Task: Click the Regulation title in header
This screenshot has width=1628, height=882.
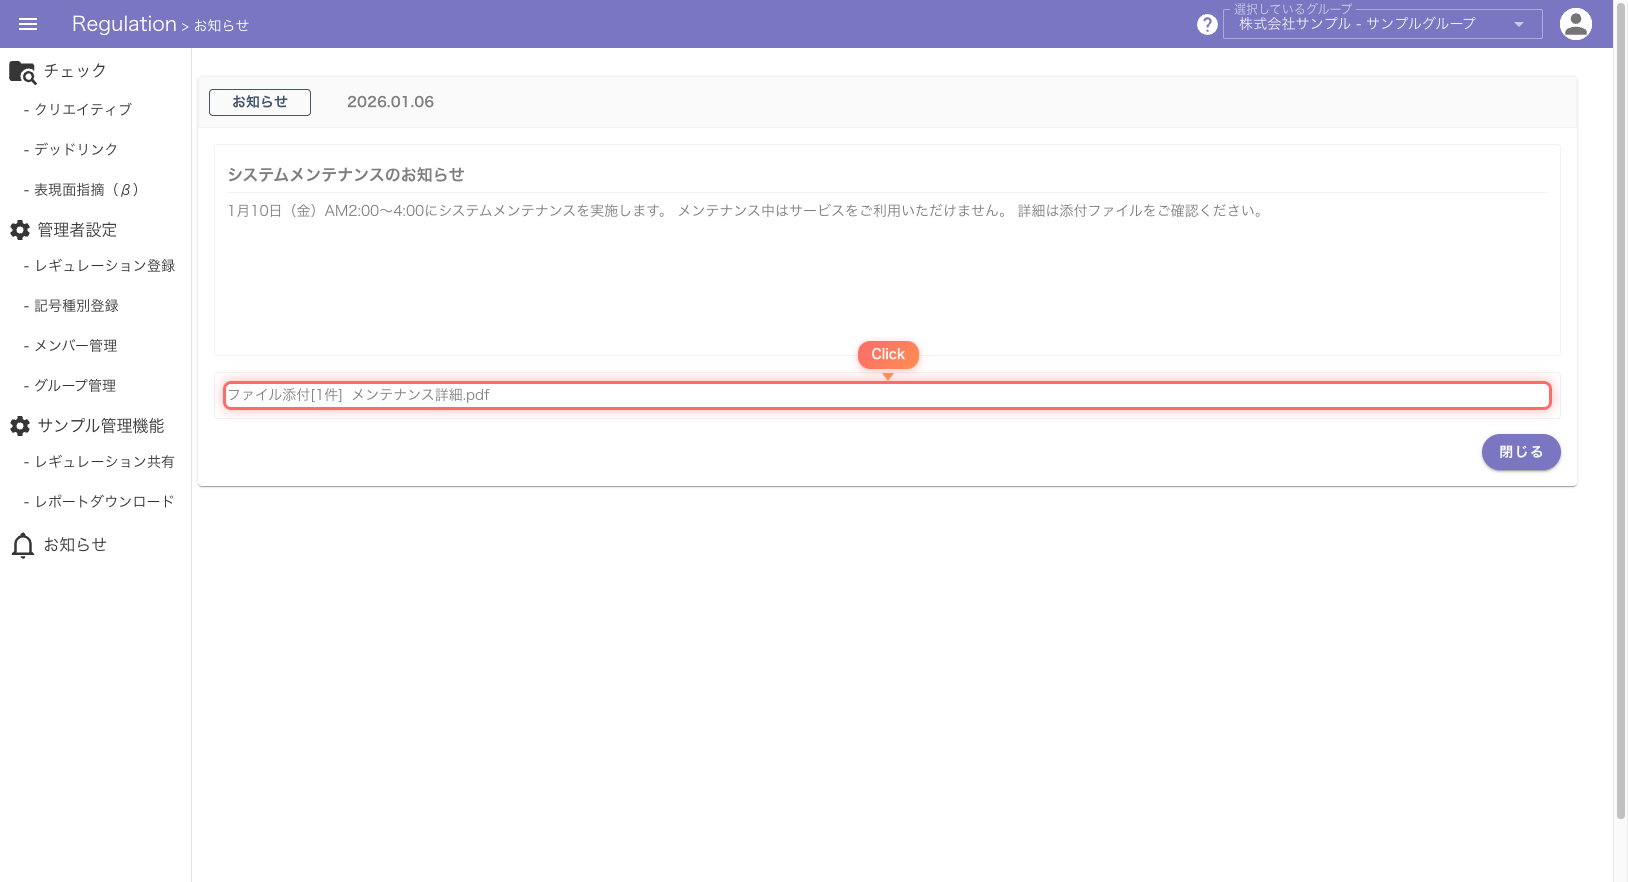Action: coord(124,24)
